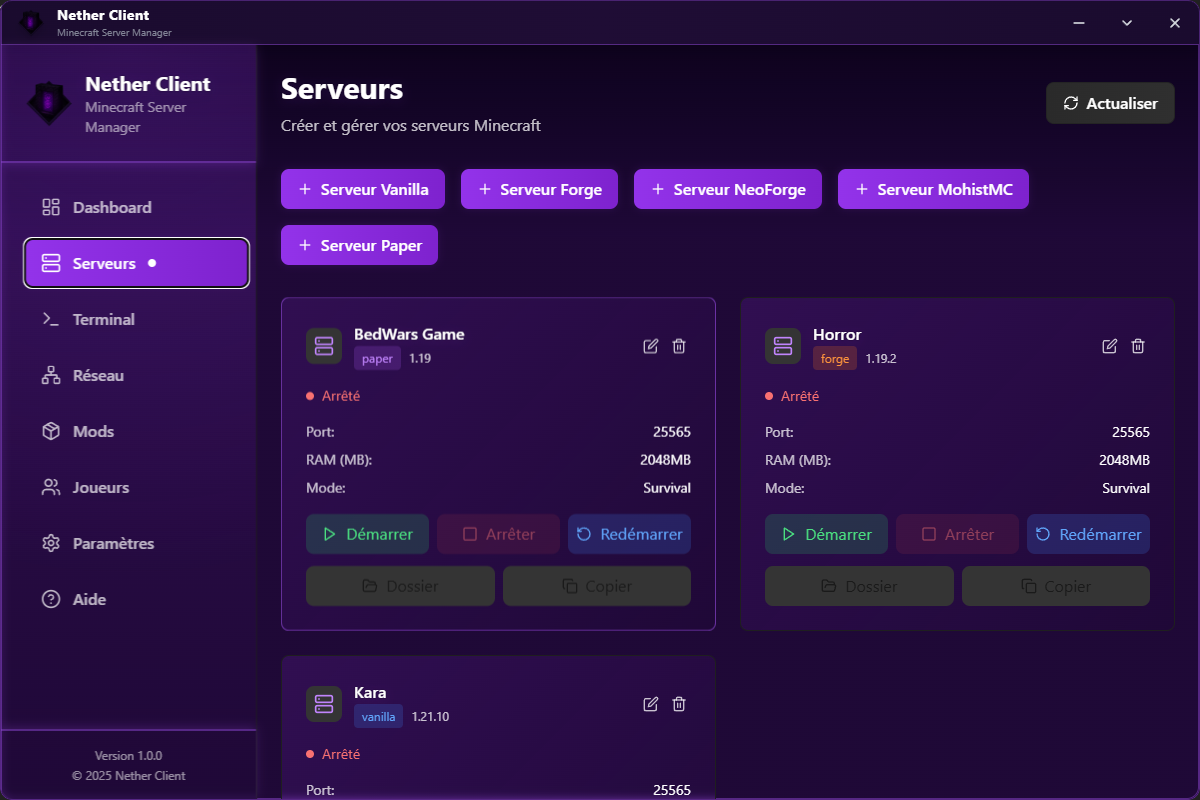Click the server icon next to Kara

[x=324, y=704]
